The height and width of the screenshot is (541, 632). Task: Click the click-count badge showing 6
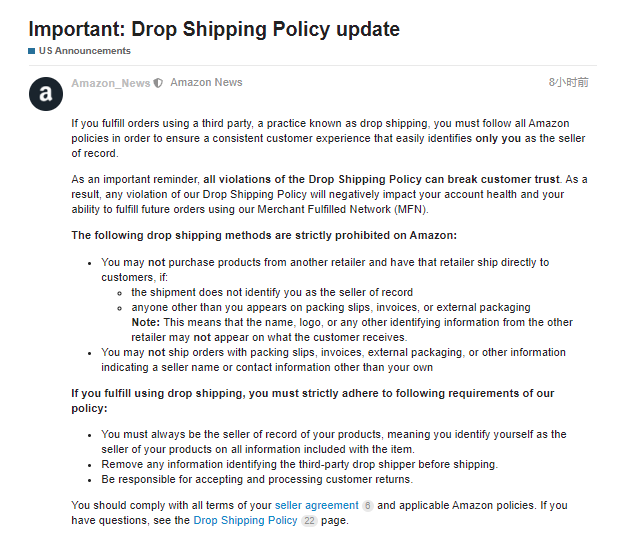[368, 507]
